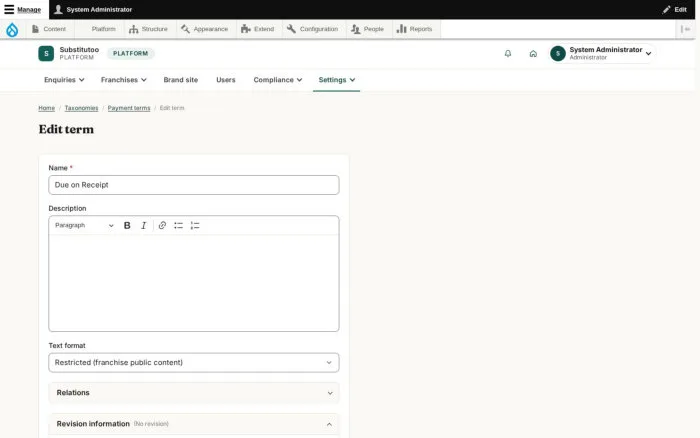Click the Substitutoo site name text
700x438 pixels.
[79, 50]
